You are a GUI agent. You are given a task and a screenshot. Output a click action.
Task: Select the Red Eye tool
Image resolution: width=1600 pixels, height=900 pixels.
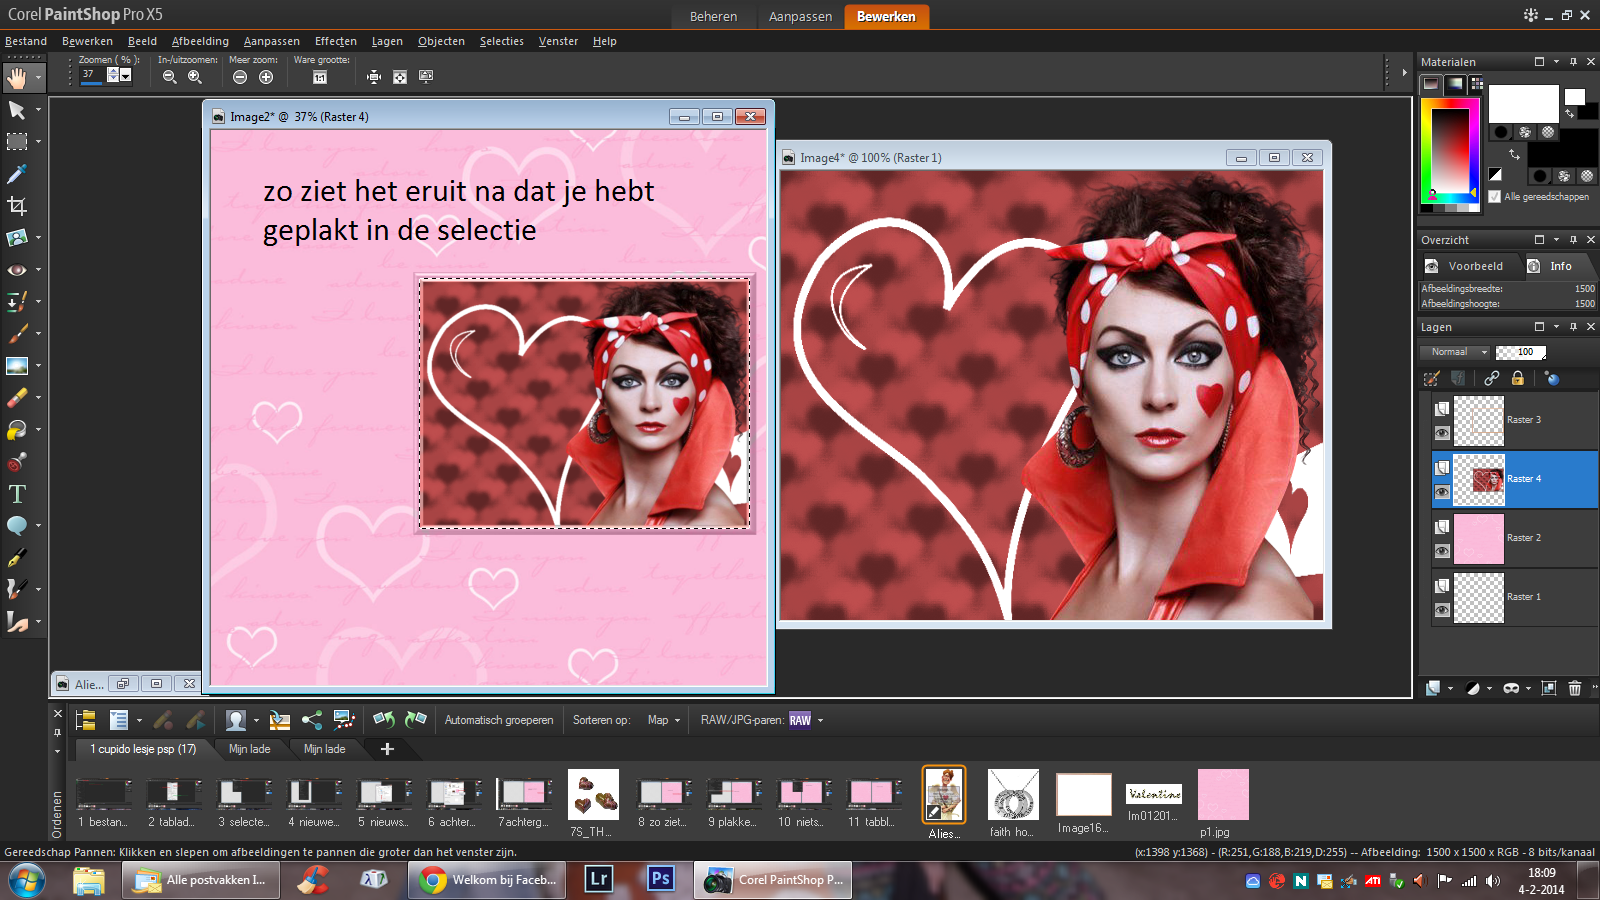pyautogui.click(x=17, y=270)
